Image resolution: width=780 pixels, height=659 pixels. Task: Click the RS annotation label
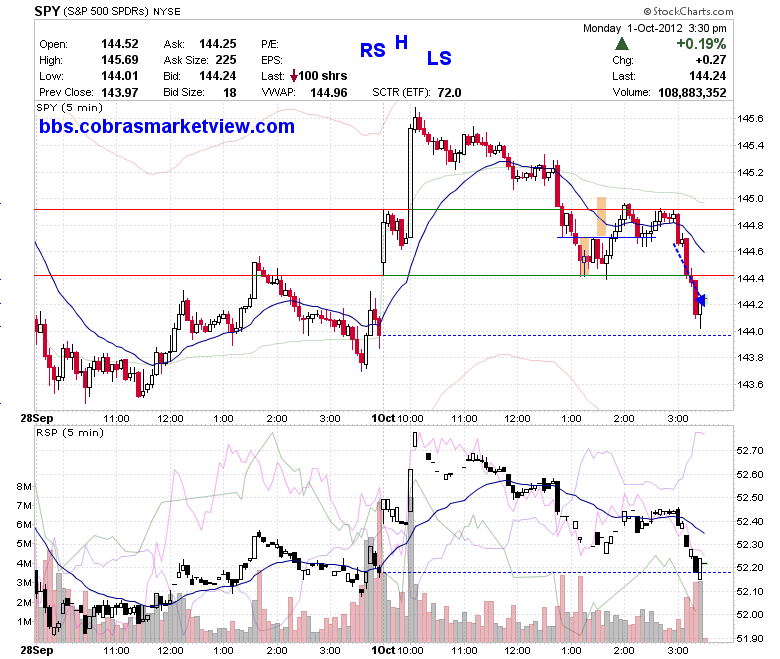click(x=373, y=50)
